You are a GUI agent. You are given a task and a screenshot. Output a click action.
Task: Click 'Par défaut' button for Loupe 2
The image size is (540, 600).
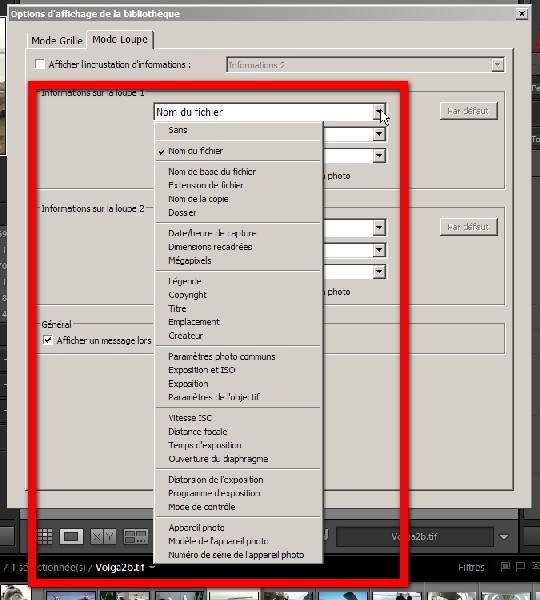(468, 227)
